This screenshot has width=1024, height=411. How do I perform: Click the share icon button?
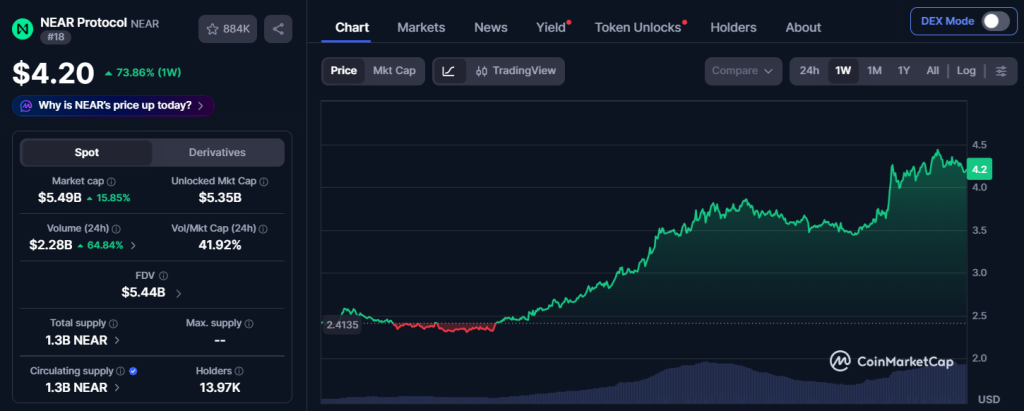[x=278, y=29]
